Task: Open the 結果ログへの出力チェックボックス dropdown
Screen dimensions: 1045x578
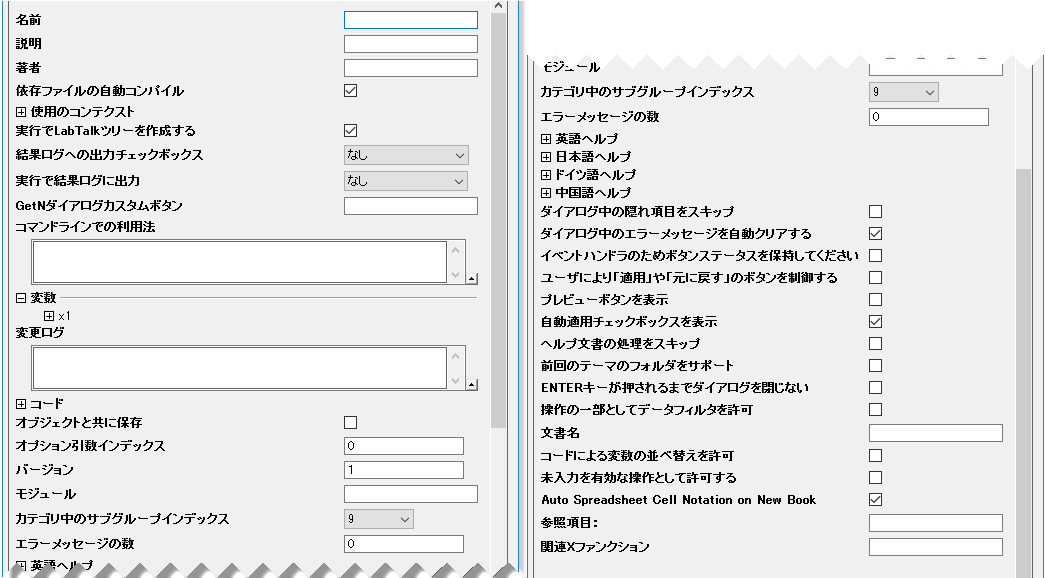Action: tap(406, 155)
